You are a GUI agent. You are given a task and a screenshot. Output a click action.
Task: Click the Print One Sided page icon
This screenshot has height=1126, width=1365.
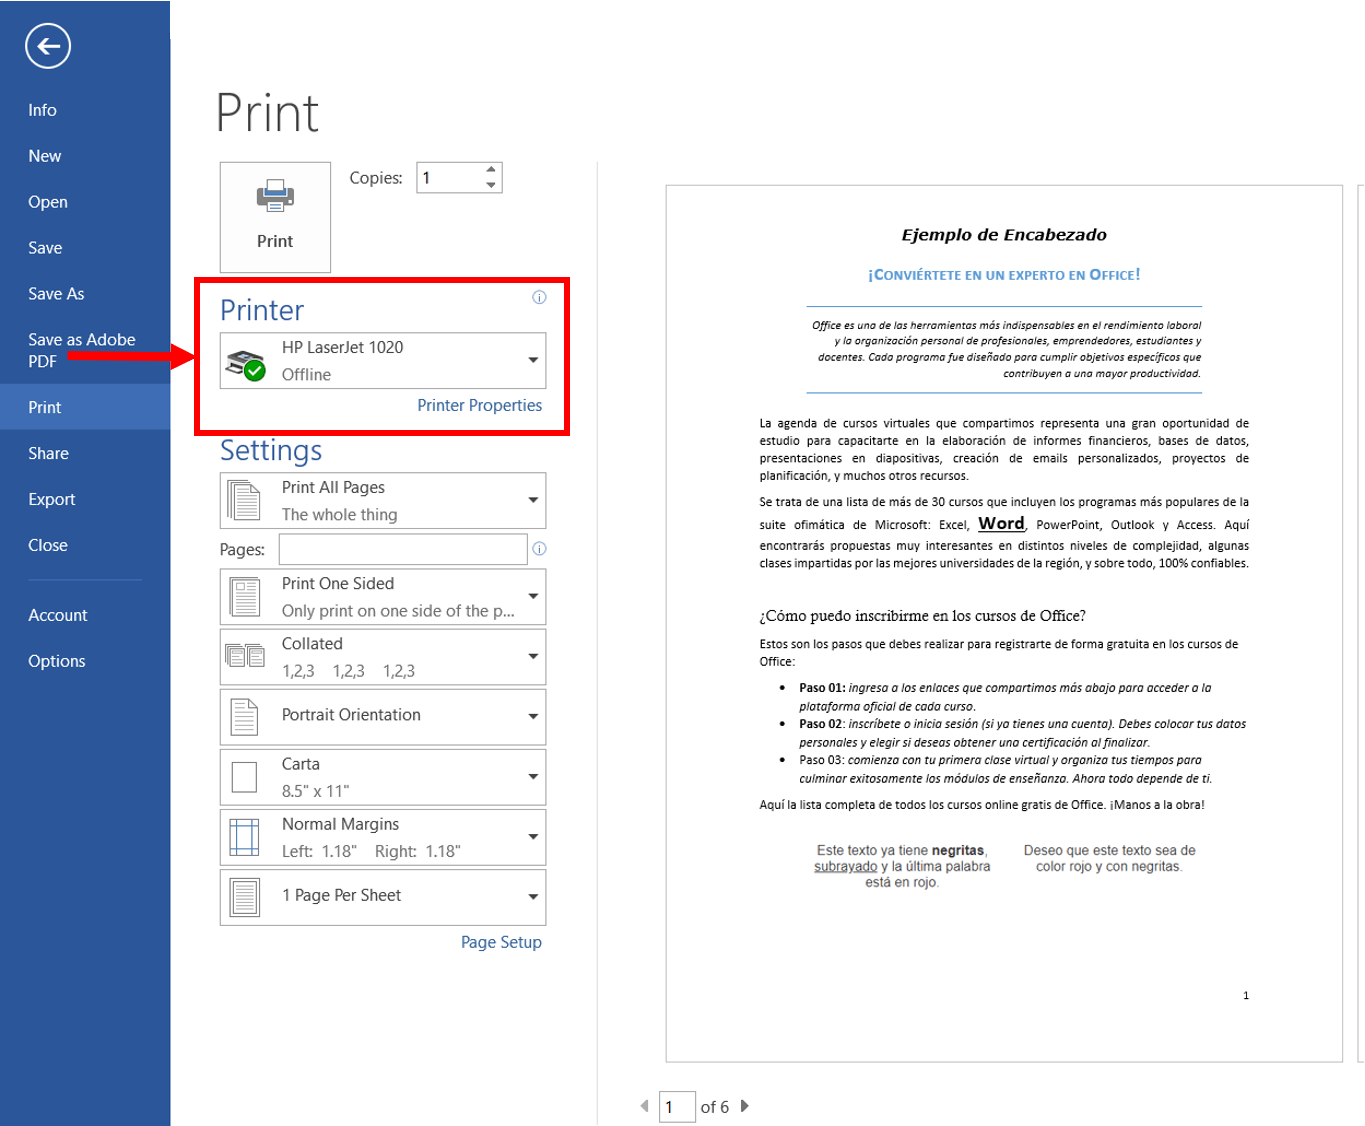pyautogui.click(x=244, y=597)
